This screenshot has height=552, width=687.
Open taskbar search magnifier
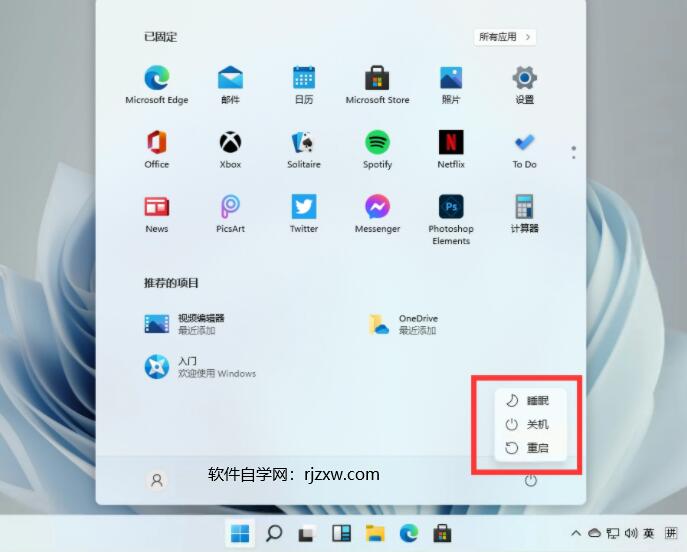tap(274, 533)
